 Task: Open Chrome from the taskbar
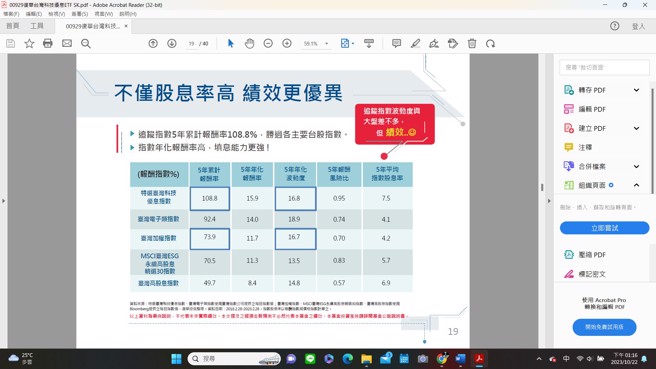point(442,359)
